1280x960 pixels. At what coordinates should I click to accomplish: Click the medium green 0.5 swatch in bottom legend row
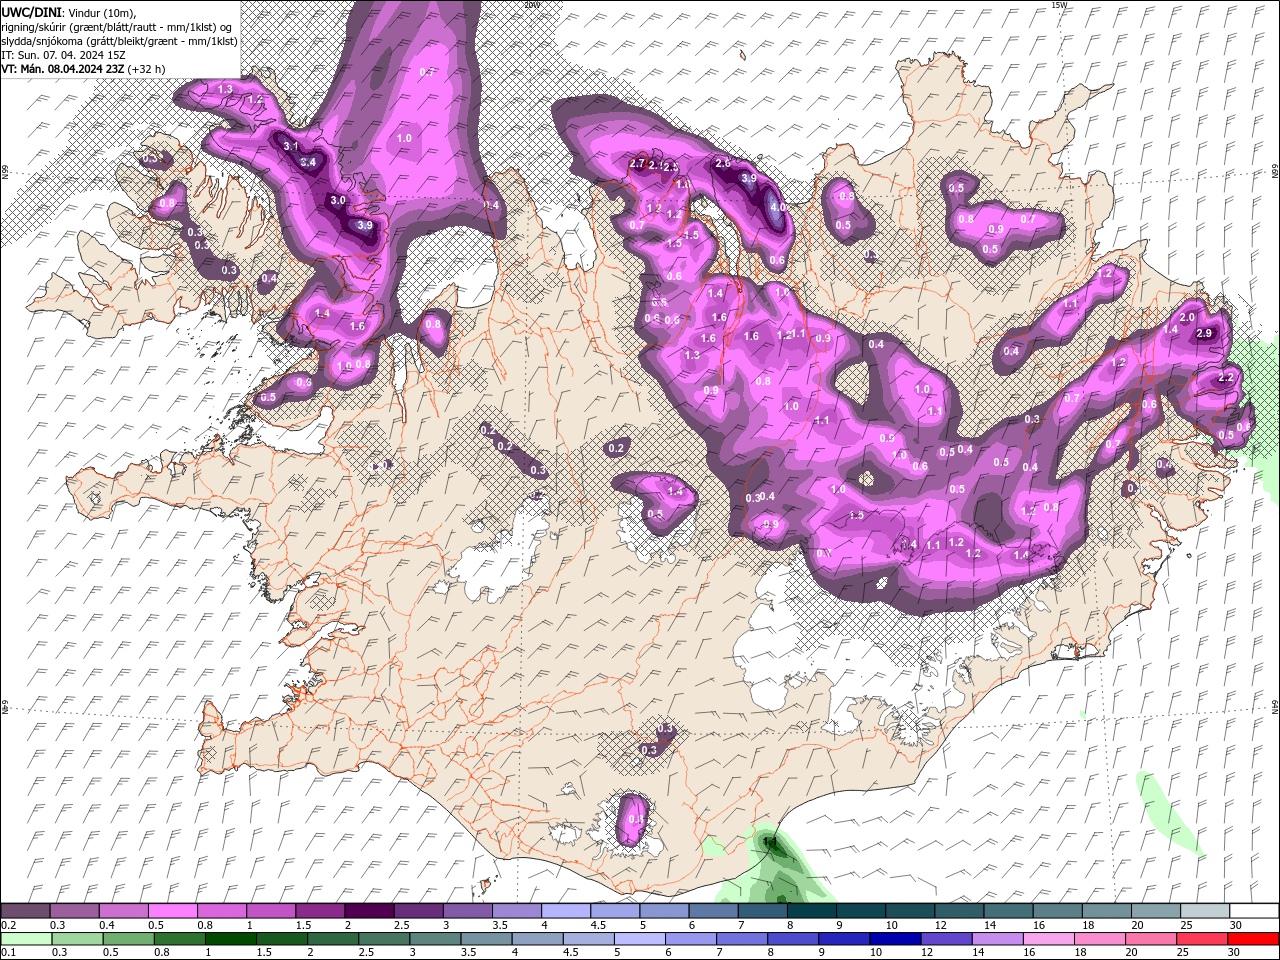(x=129, y=938)
